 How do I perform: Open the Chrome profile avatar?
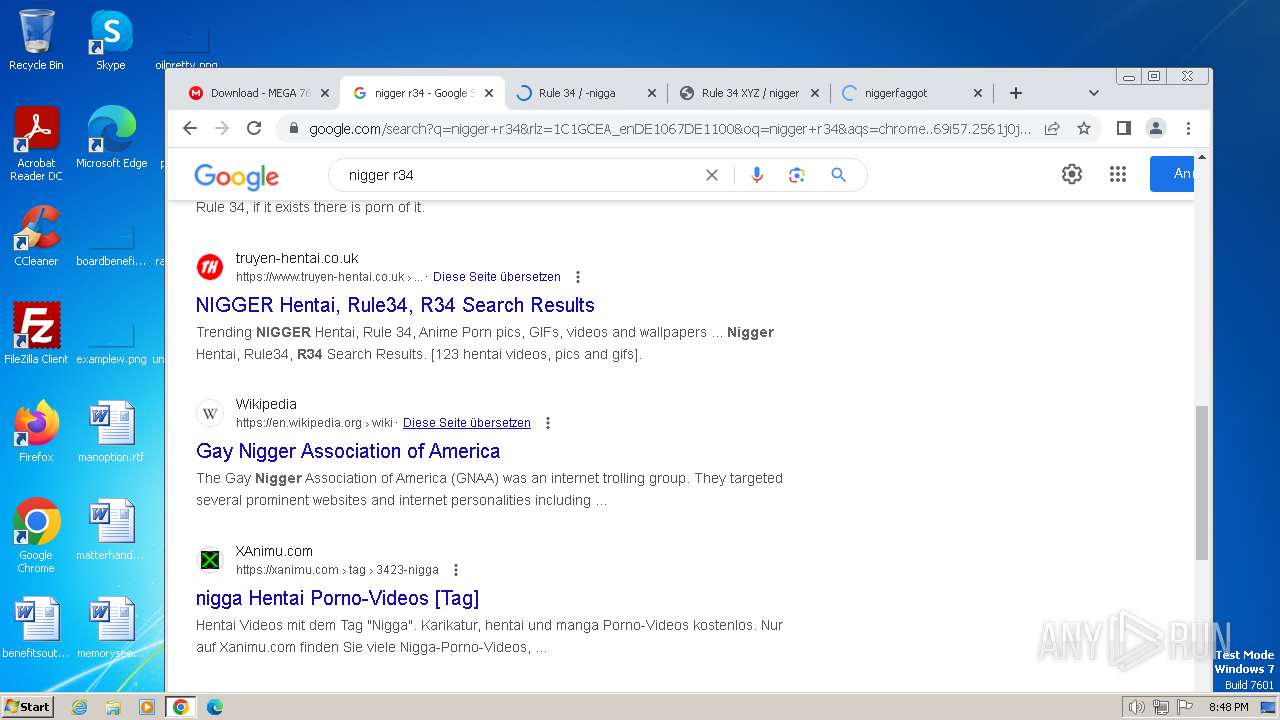[1156, 128]
